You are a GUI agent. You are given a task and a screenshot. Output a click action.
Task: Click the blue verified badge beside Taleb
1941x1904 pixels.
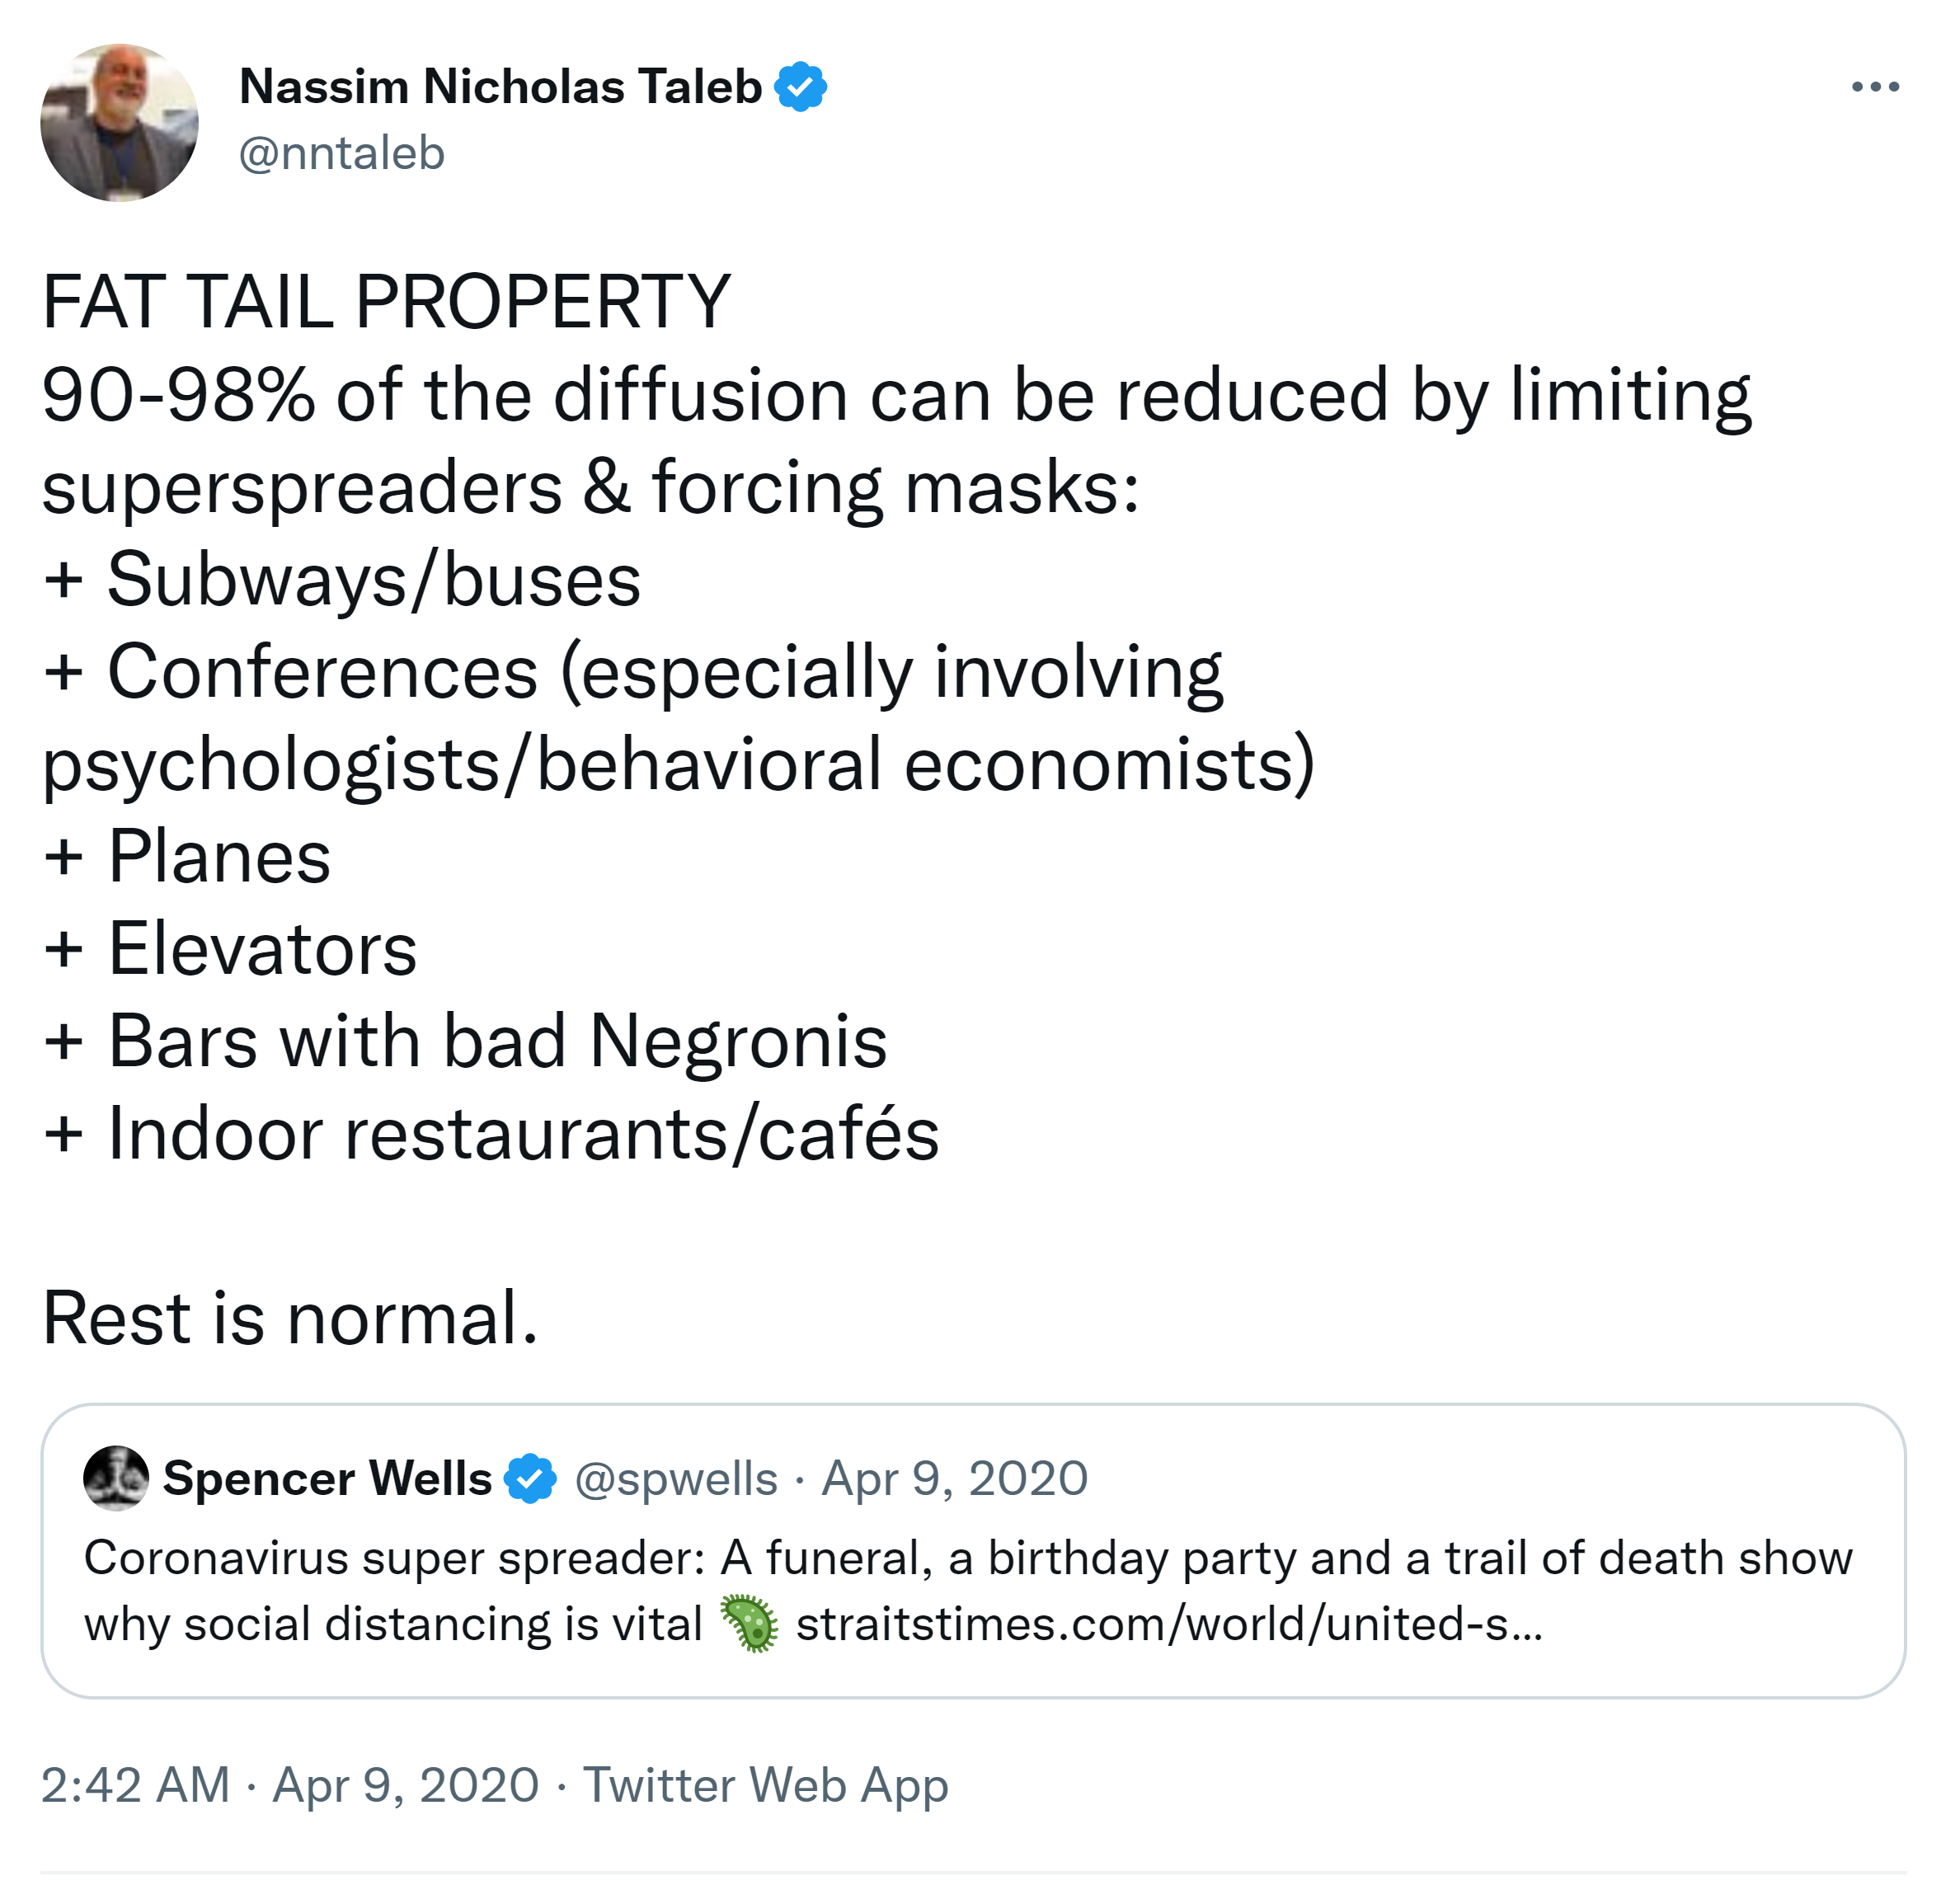(x=800, y=87)
